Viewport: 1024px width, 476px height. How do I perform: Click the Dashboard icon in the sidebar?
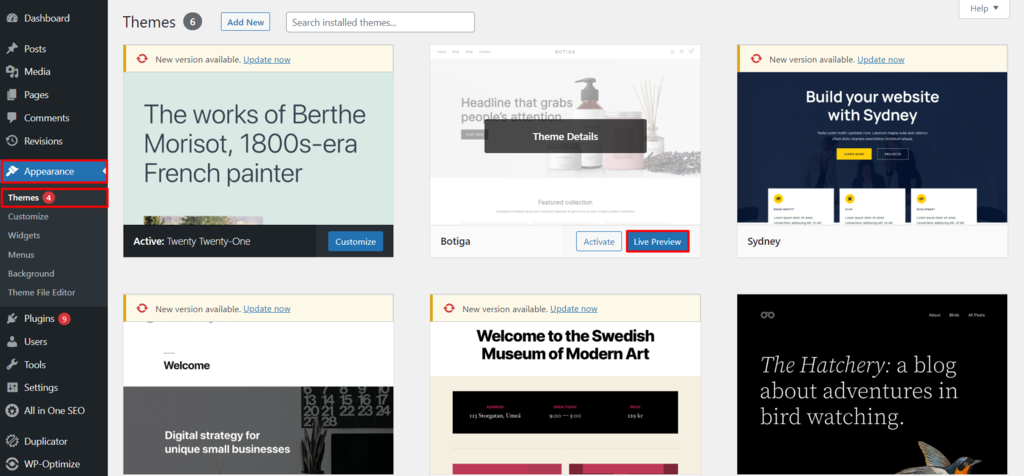pos(12,18)
